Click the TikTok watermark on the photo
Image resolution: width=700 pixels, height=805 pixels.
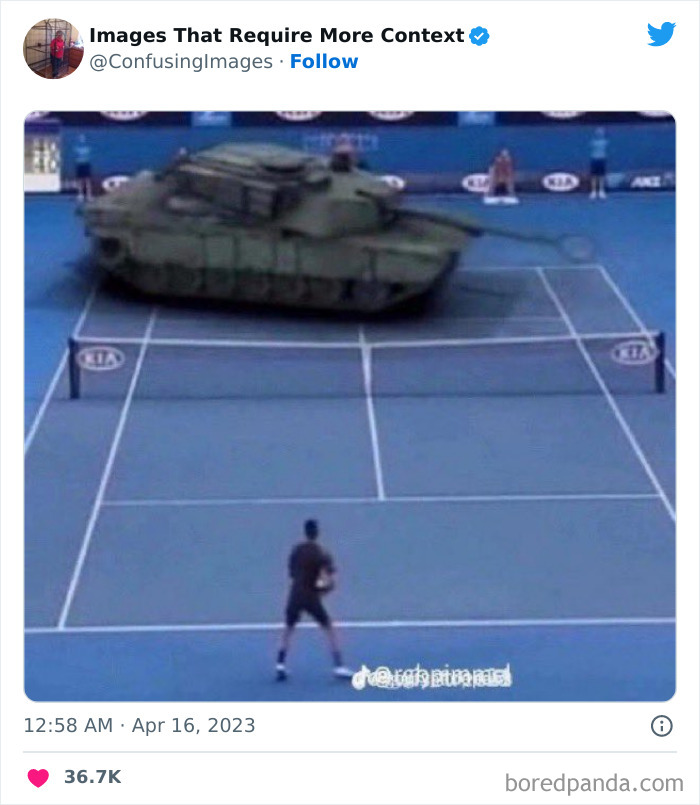(x=431, y=676)
